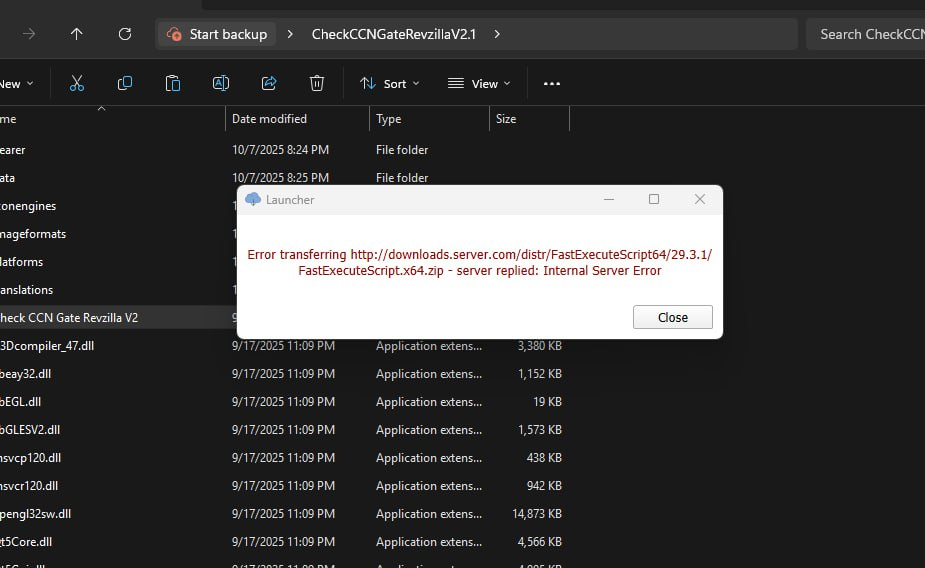Image resolution: width=925 pixels, height=568 pixels.
Task: Maximize the Launcher dialog window
Action: [x=654, y=199]
